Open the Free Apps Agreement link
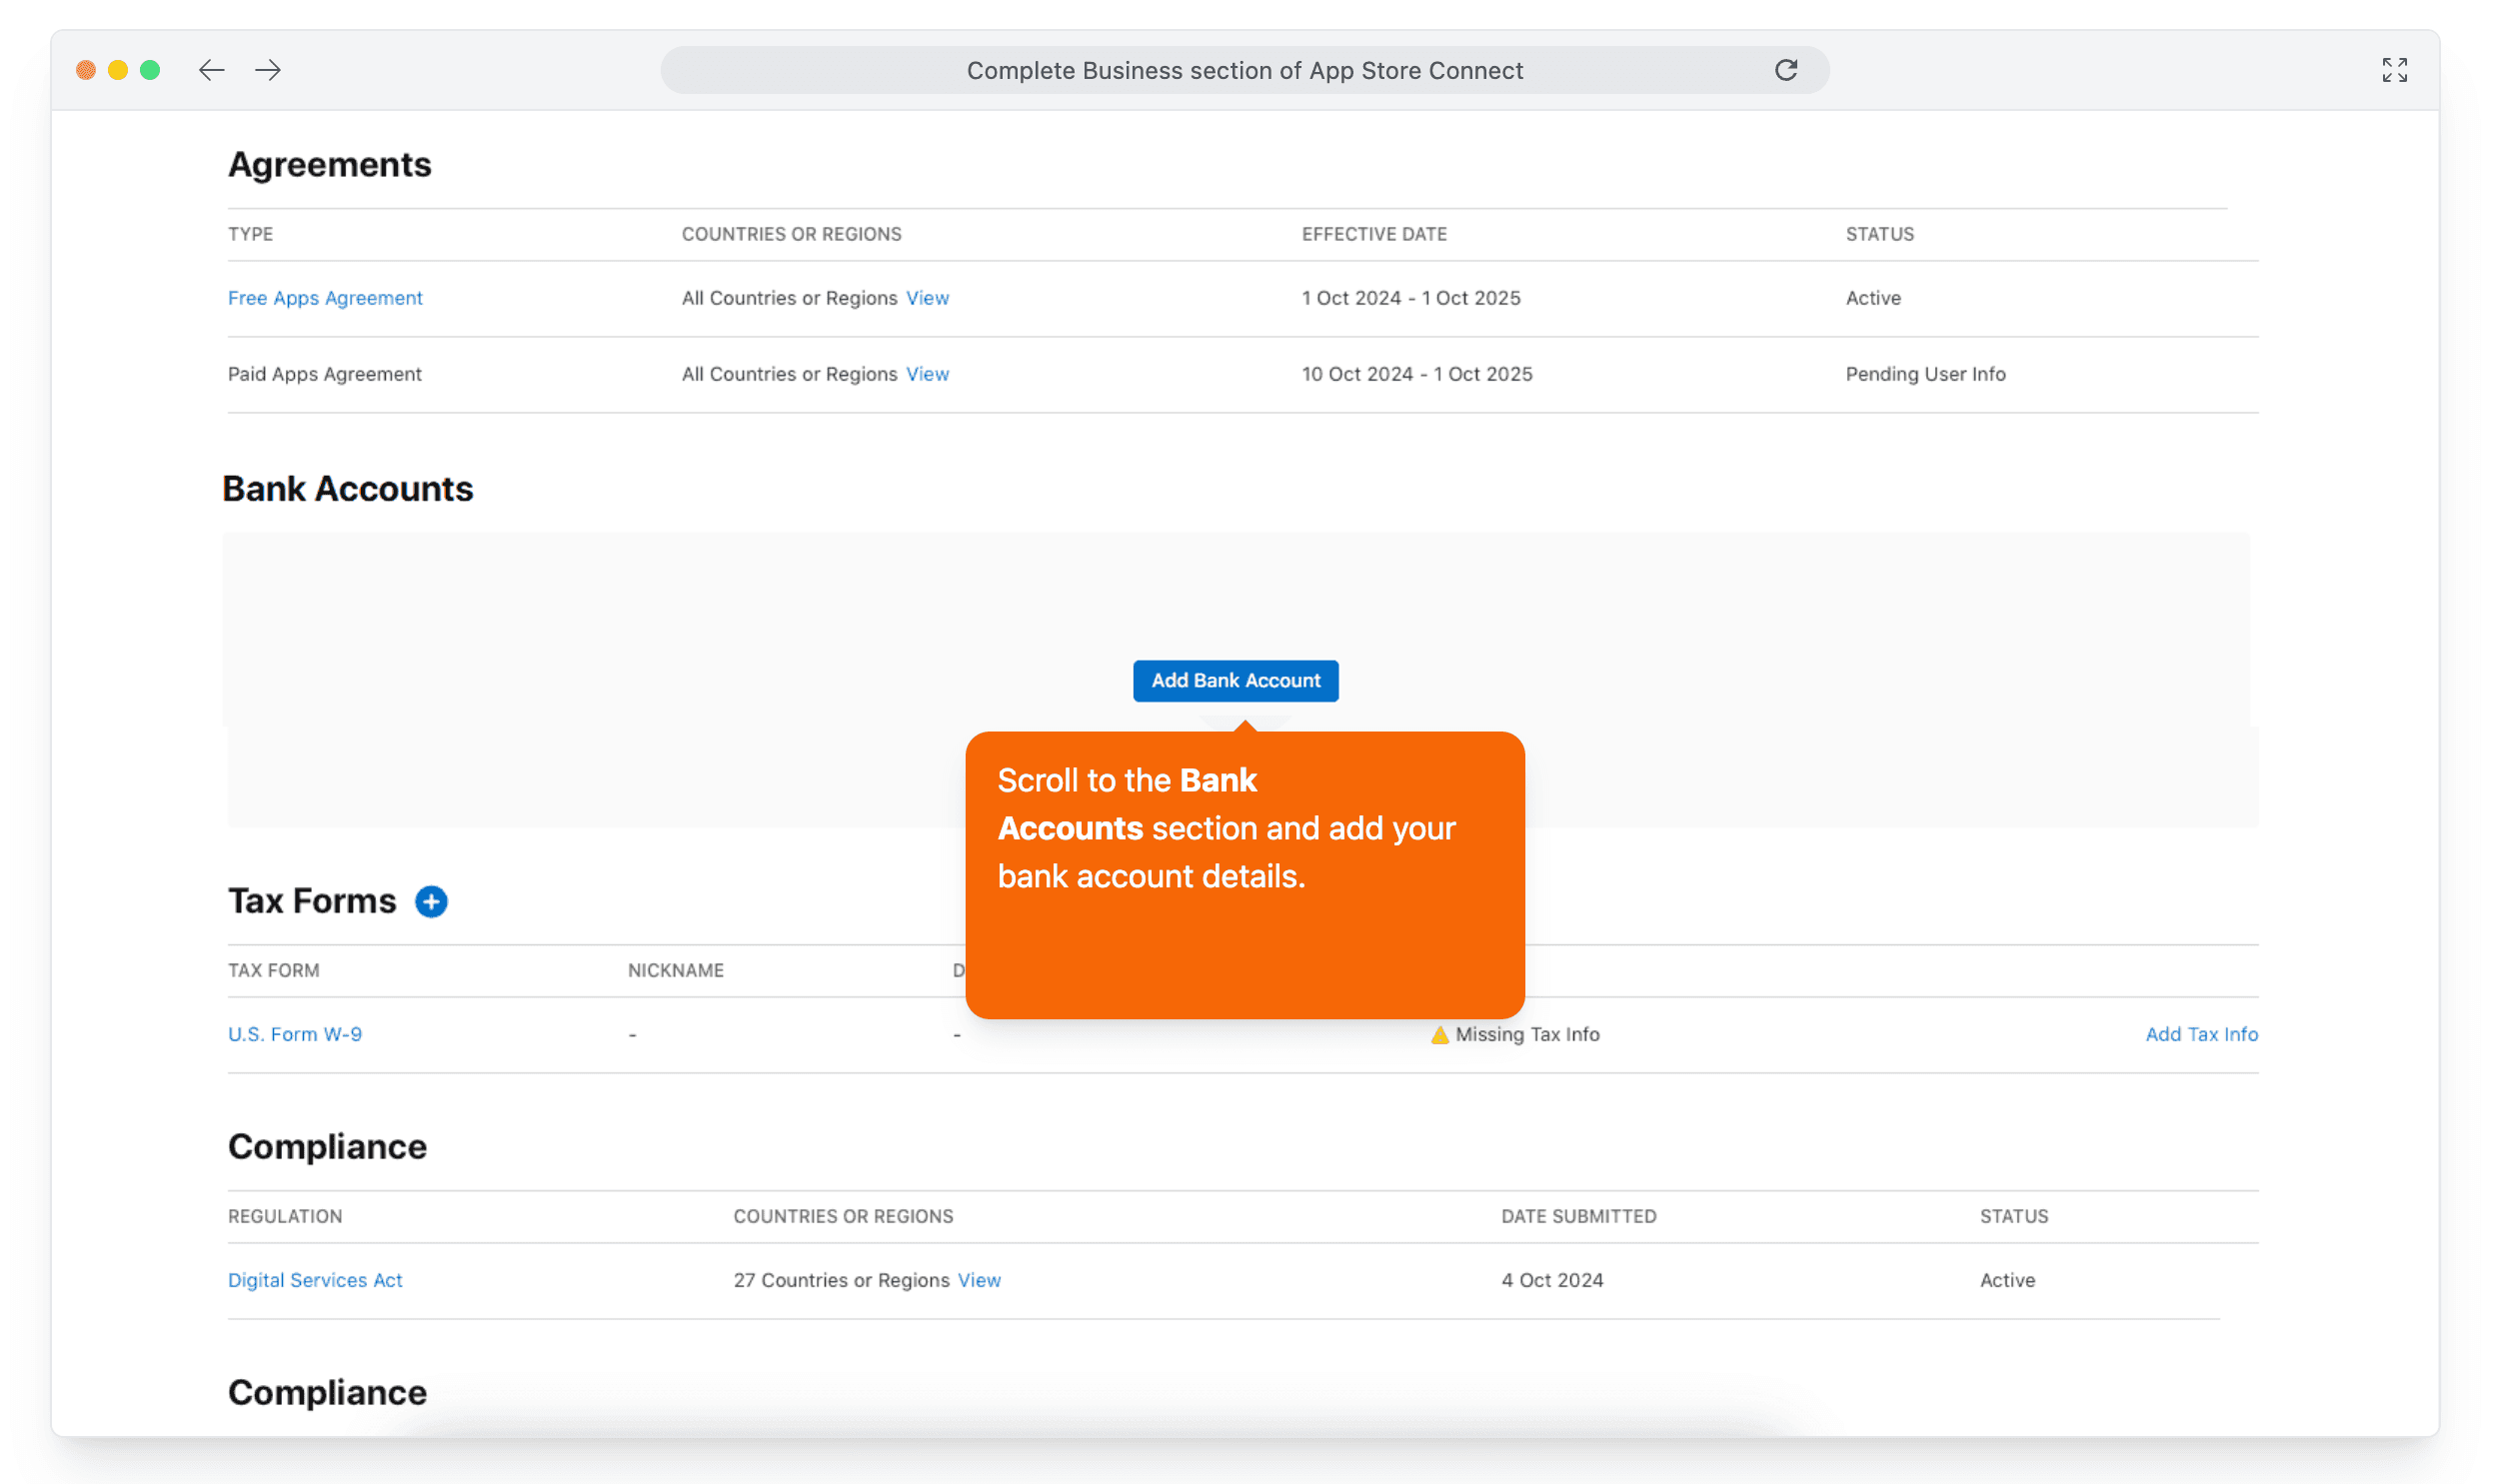The image size is (2496, 1484). [x=325, y=298]
